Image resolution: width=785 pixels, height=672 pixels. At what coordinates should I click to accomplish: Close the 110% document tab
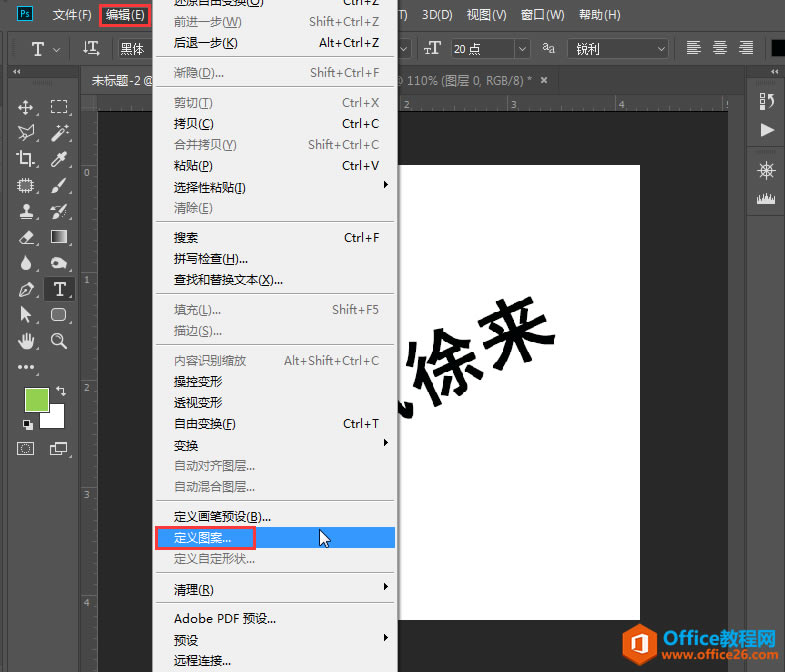544,80
